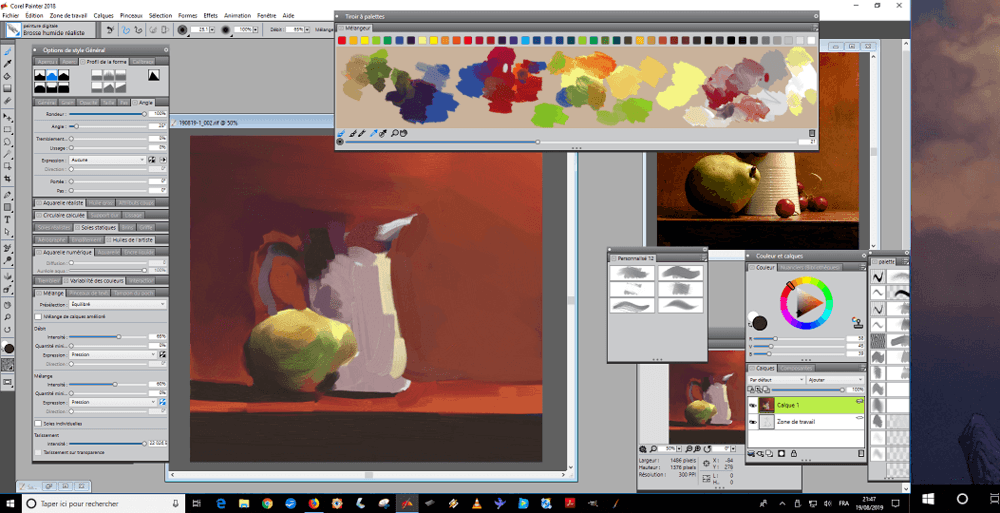Open the Par défaut composite dropdown
The height and width of the screenshot is (513, 1000).
pos(776,380)
